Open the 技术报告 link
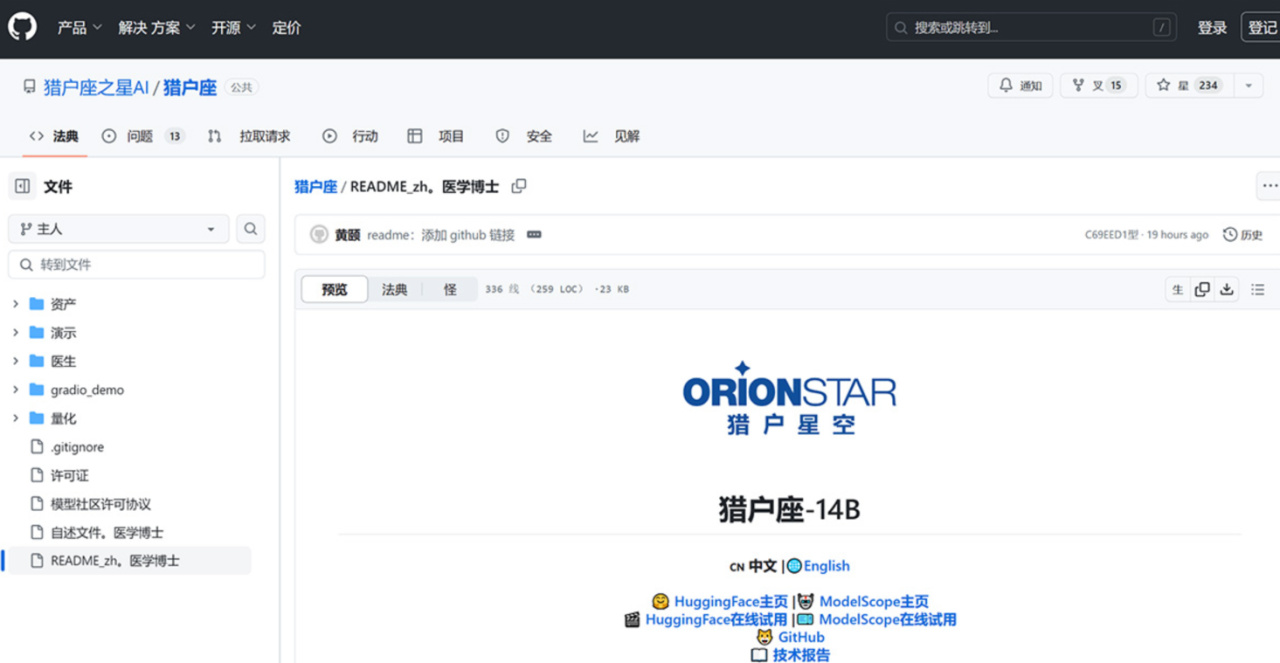This screenshot has height=663, width=1280. click(x=801, y=655)
